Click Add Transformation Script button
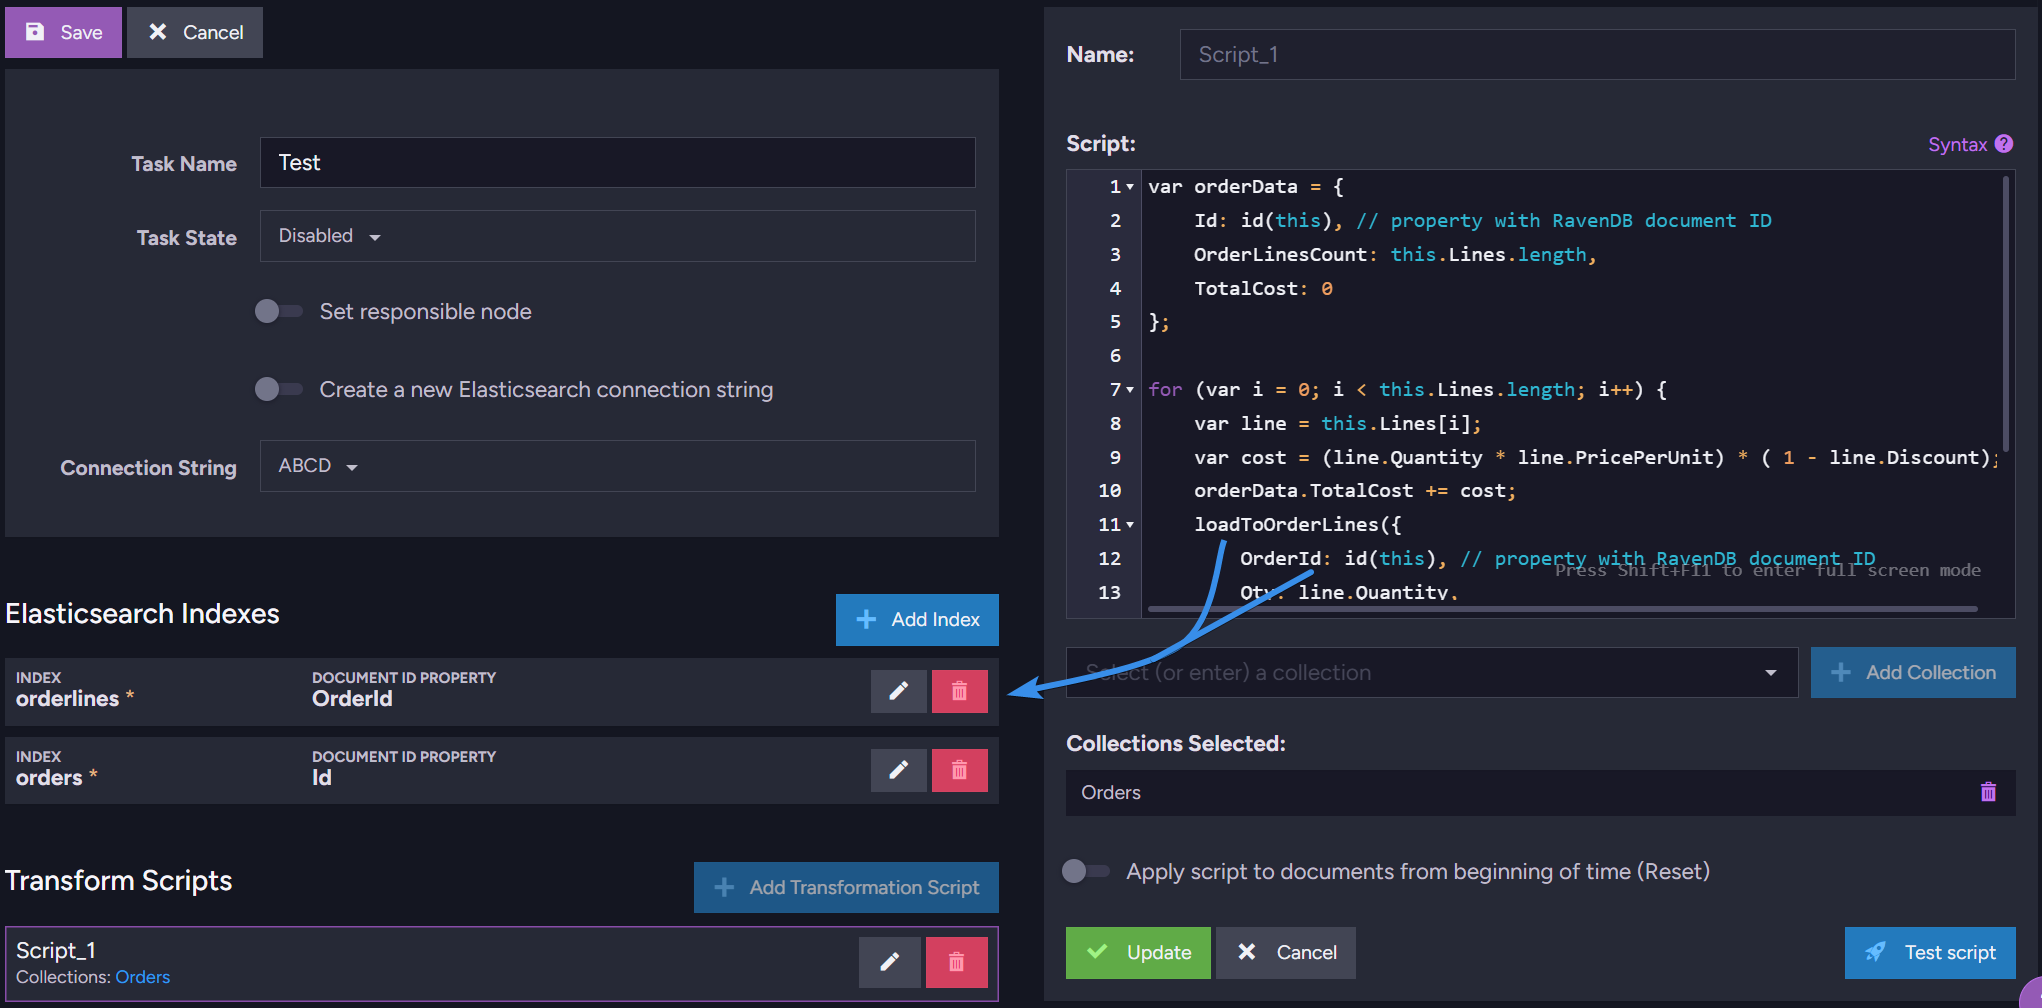The height and width of the screenshot is (1008, 2042). pyautogui.click(x=846, y=887)
